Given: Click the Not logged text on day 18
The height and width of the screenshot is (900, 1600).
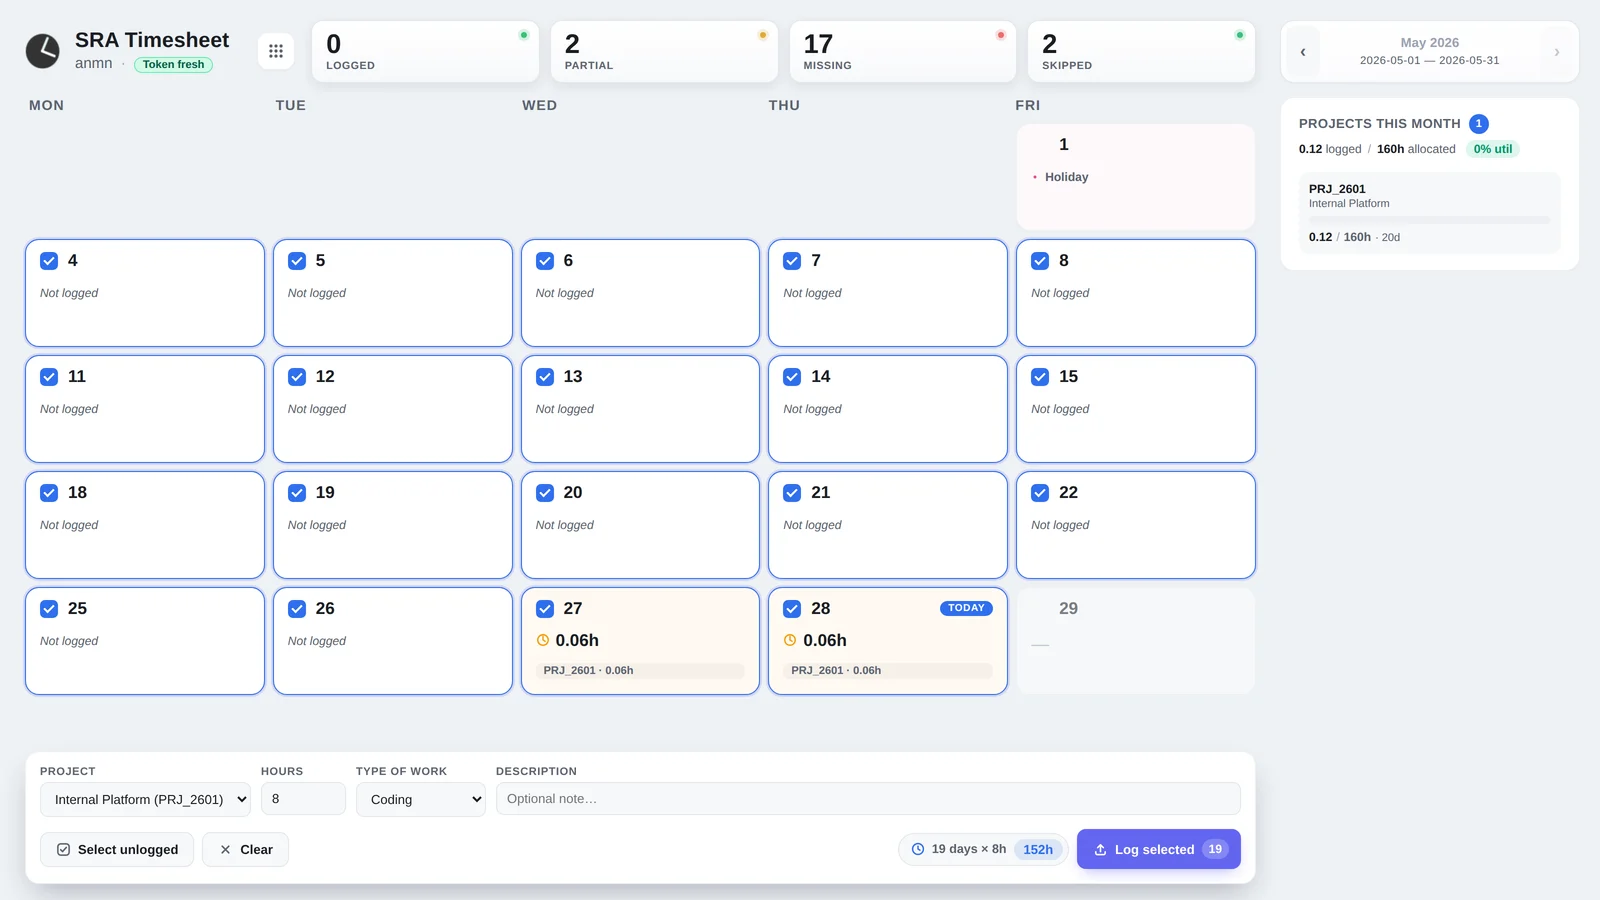Looking at the screenshot, I should pos(69,525).
